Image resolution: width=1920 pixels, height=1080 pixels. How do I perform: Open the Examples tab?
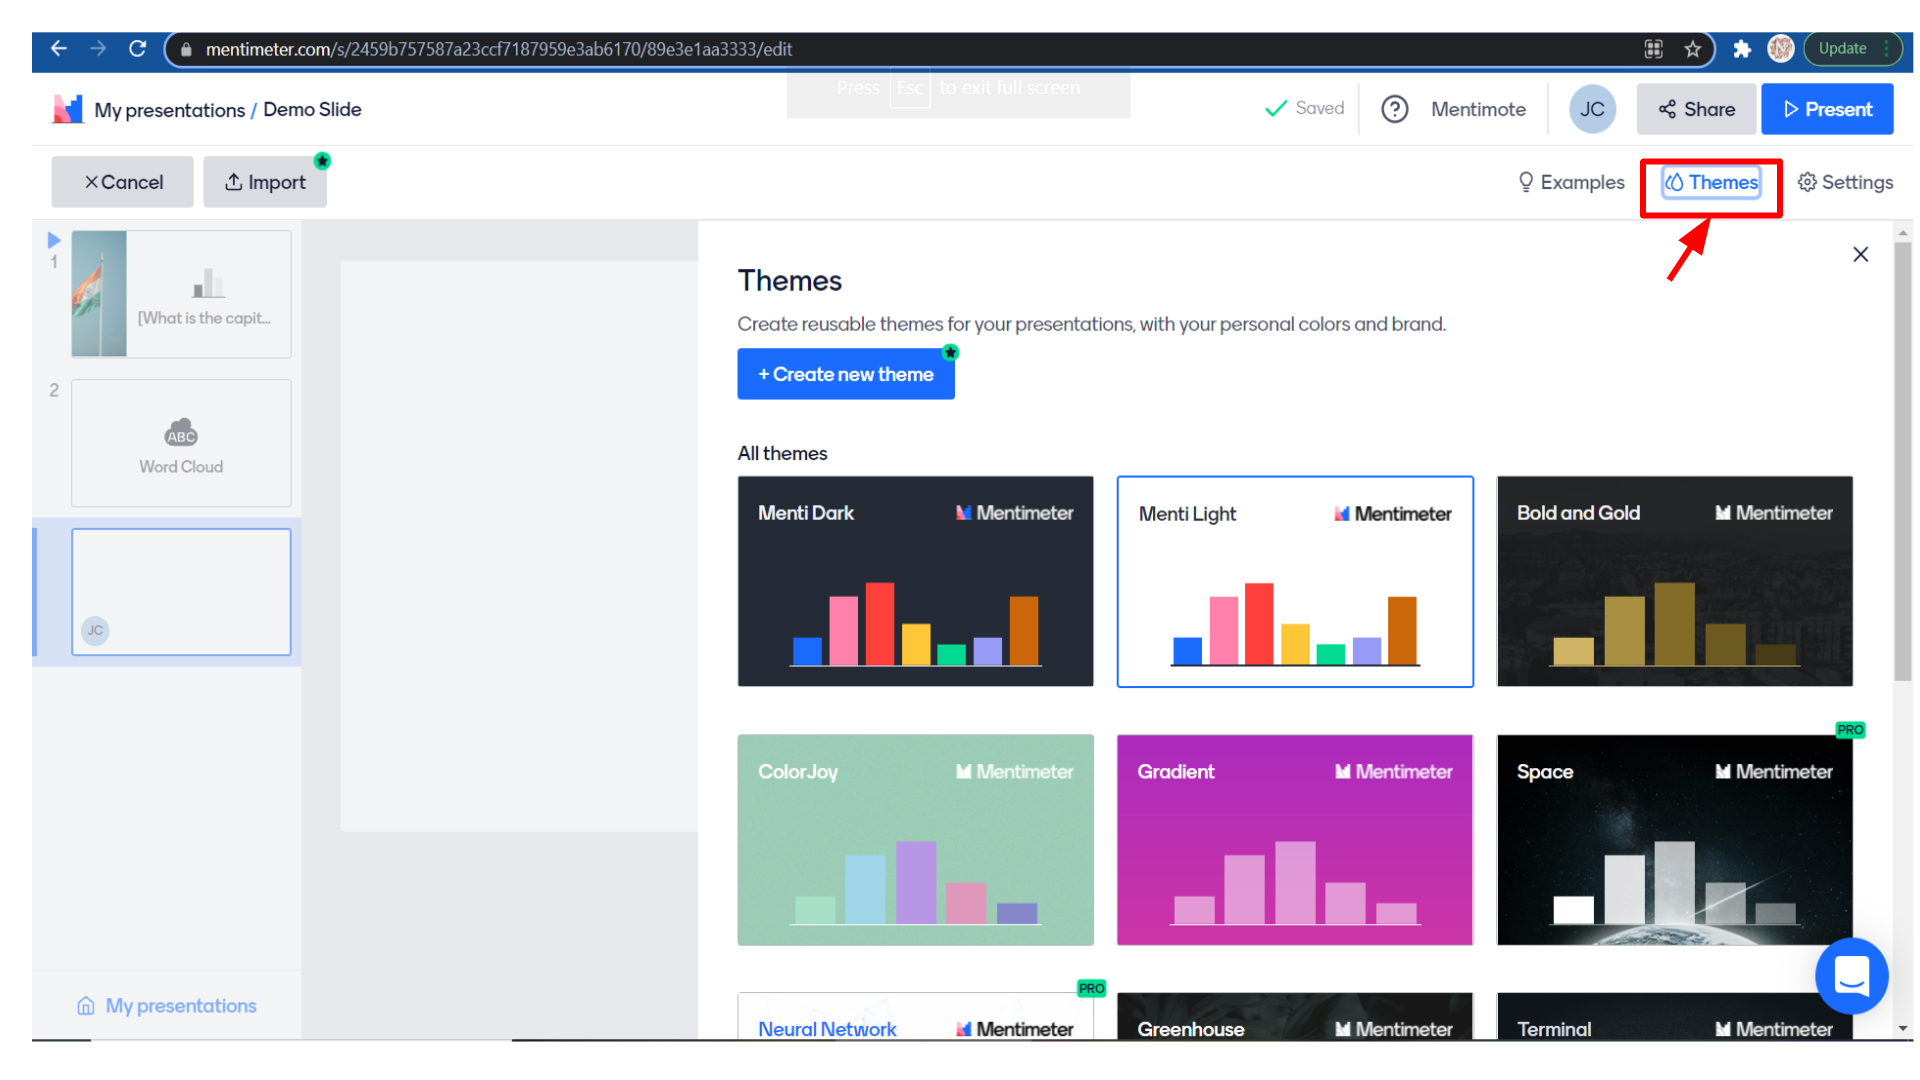pyautogui.click(x=1571, y=182)
